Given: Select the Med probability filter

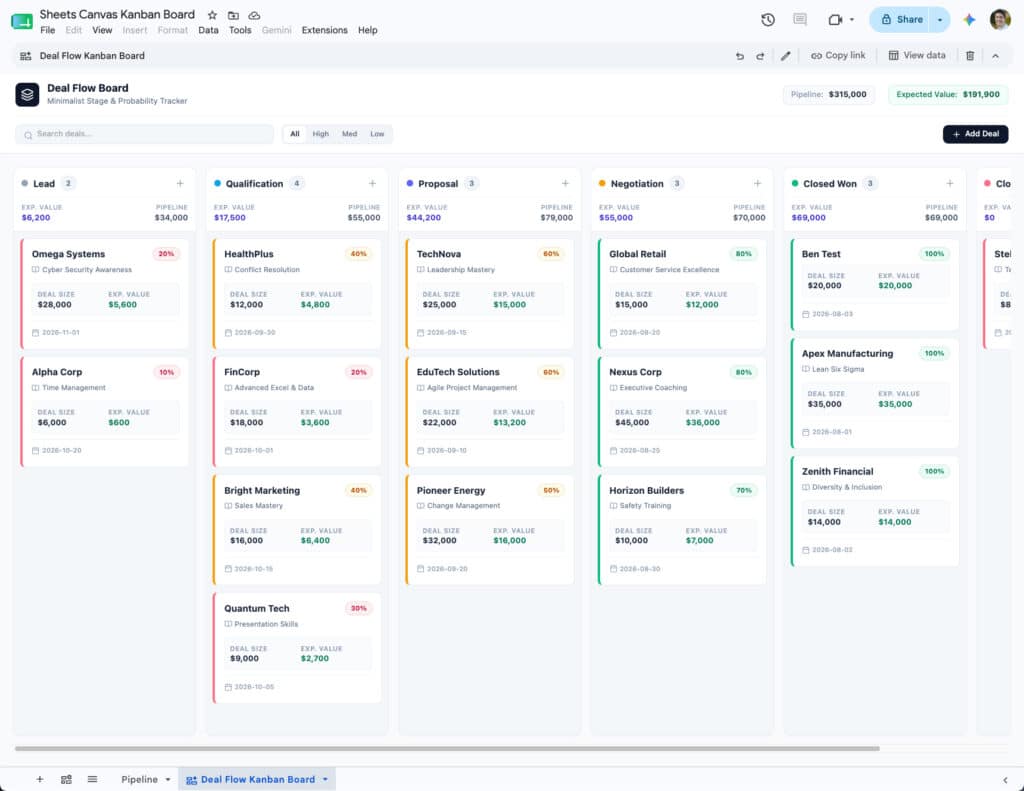Looking at the screenshot, I should click(x=349, y=134).
